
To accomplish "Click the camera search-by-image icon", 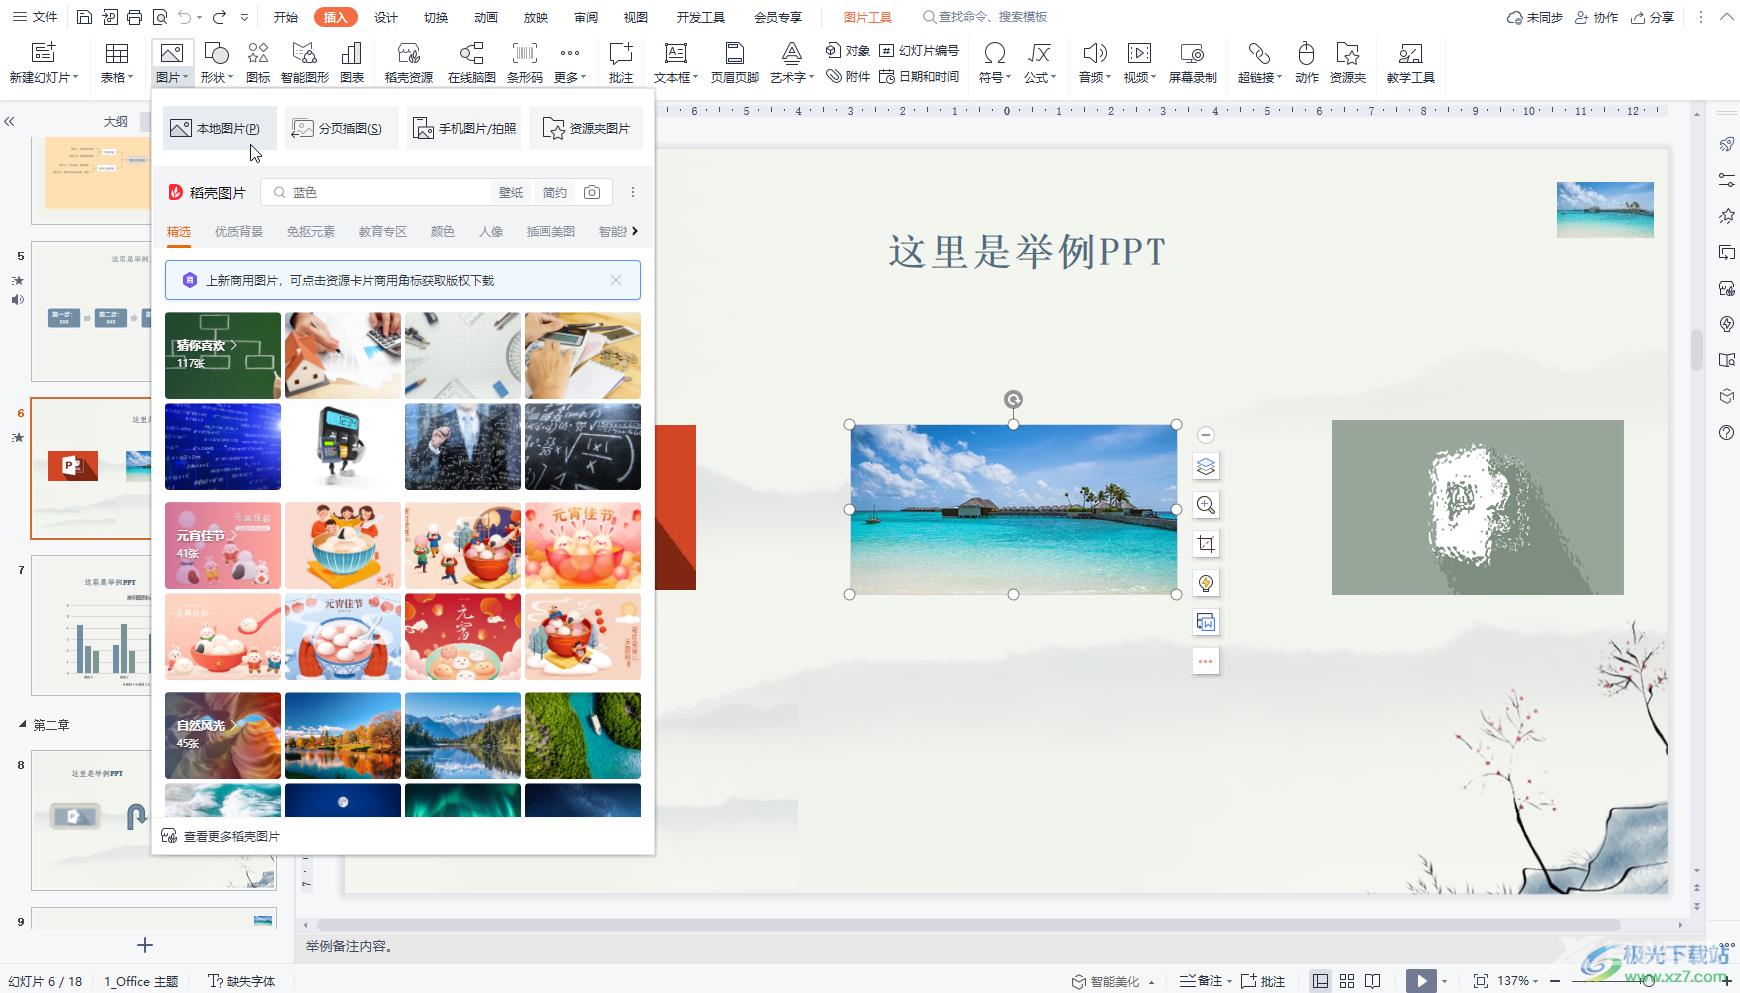I will [592, 192].
